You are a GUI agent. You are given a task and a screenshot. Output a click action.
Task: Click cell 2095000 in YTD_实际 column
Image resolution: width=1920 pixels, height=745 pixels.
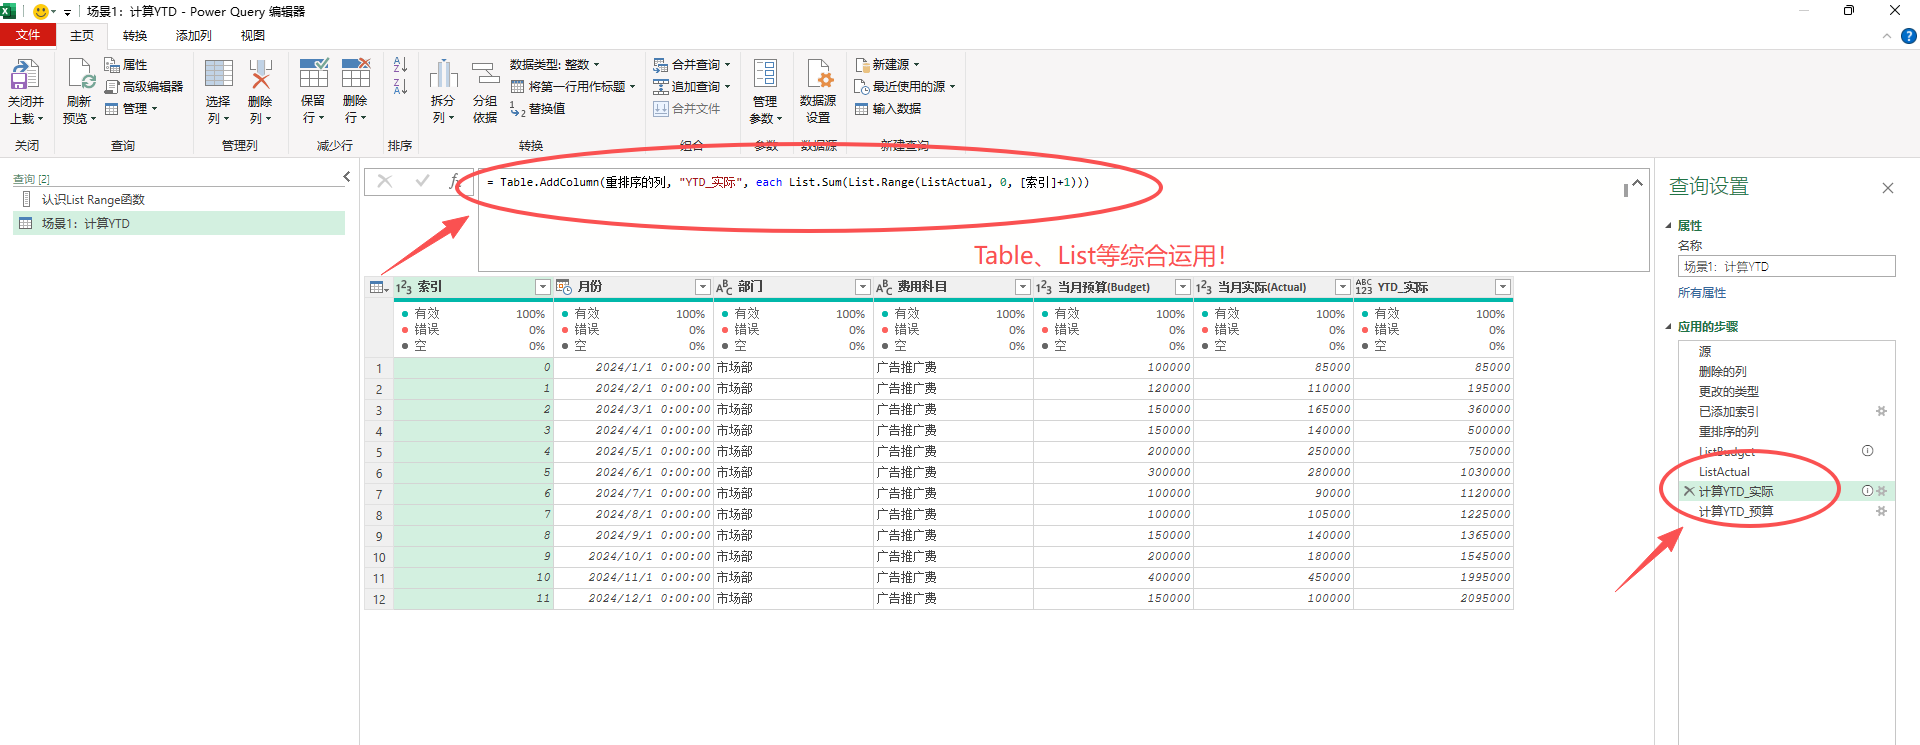point(1433,599)
